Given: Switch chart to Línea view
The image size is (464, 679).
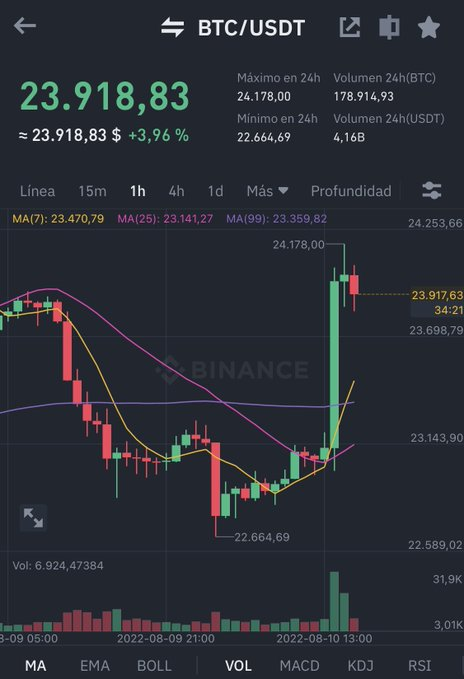Looking at the screenshot, I should [37, 191].
